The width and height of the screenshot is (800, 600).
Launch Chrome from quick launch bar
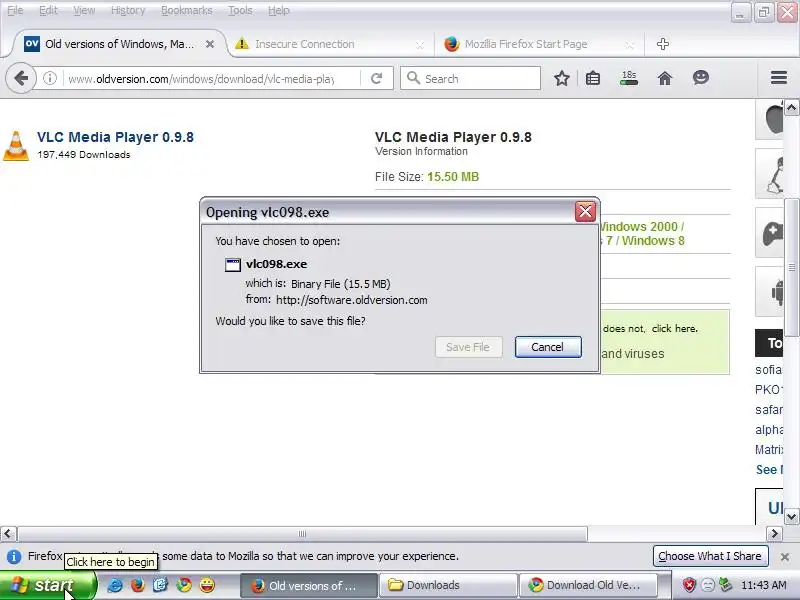[x=184, y=585]
